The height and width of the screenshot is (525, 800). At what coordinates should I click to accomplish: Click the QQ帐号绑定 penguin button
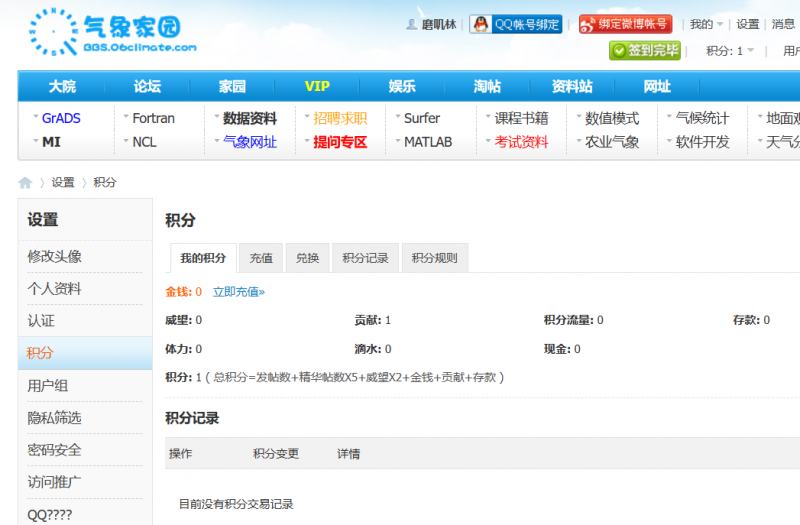(x=516, y=24)
